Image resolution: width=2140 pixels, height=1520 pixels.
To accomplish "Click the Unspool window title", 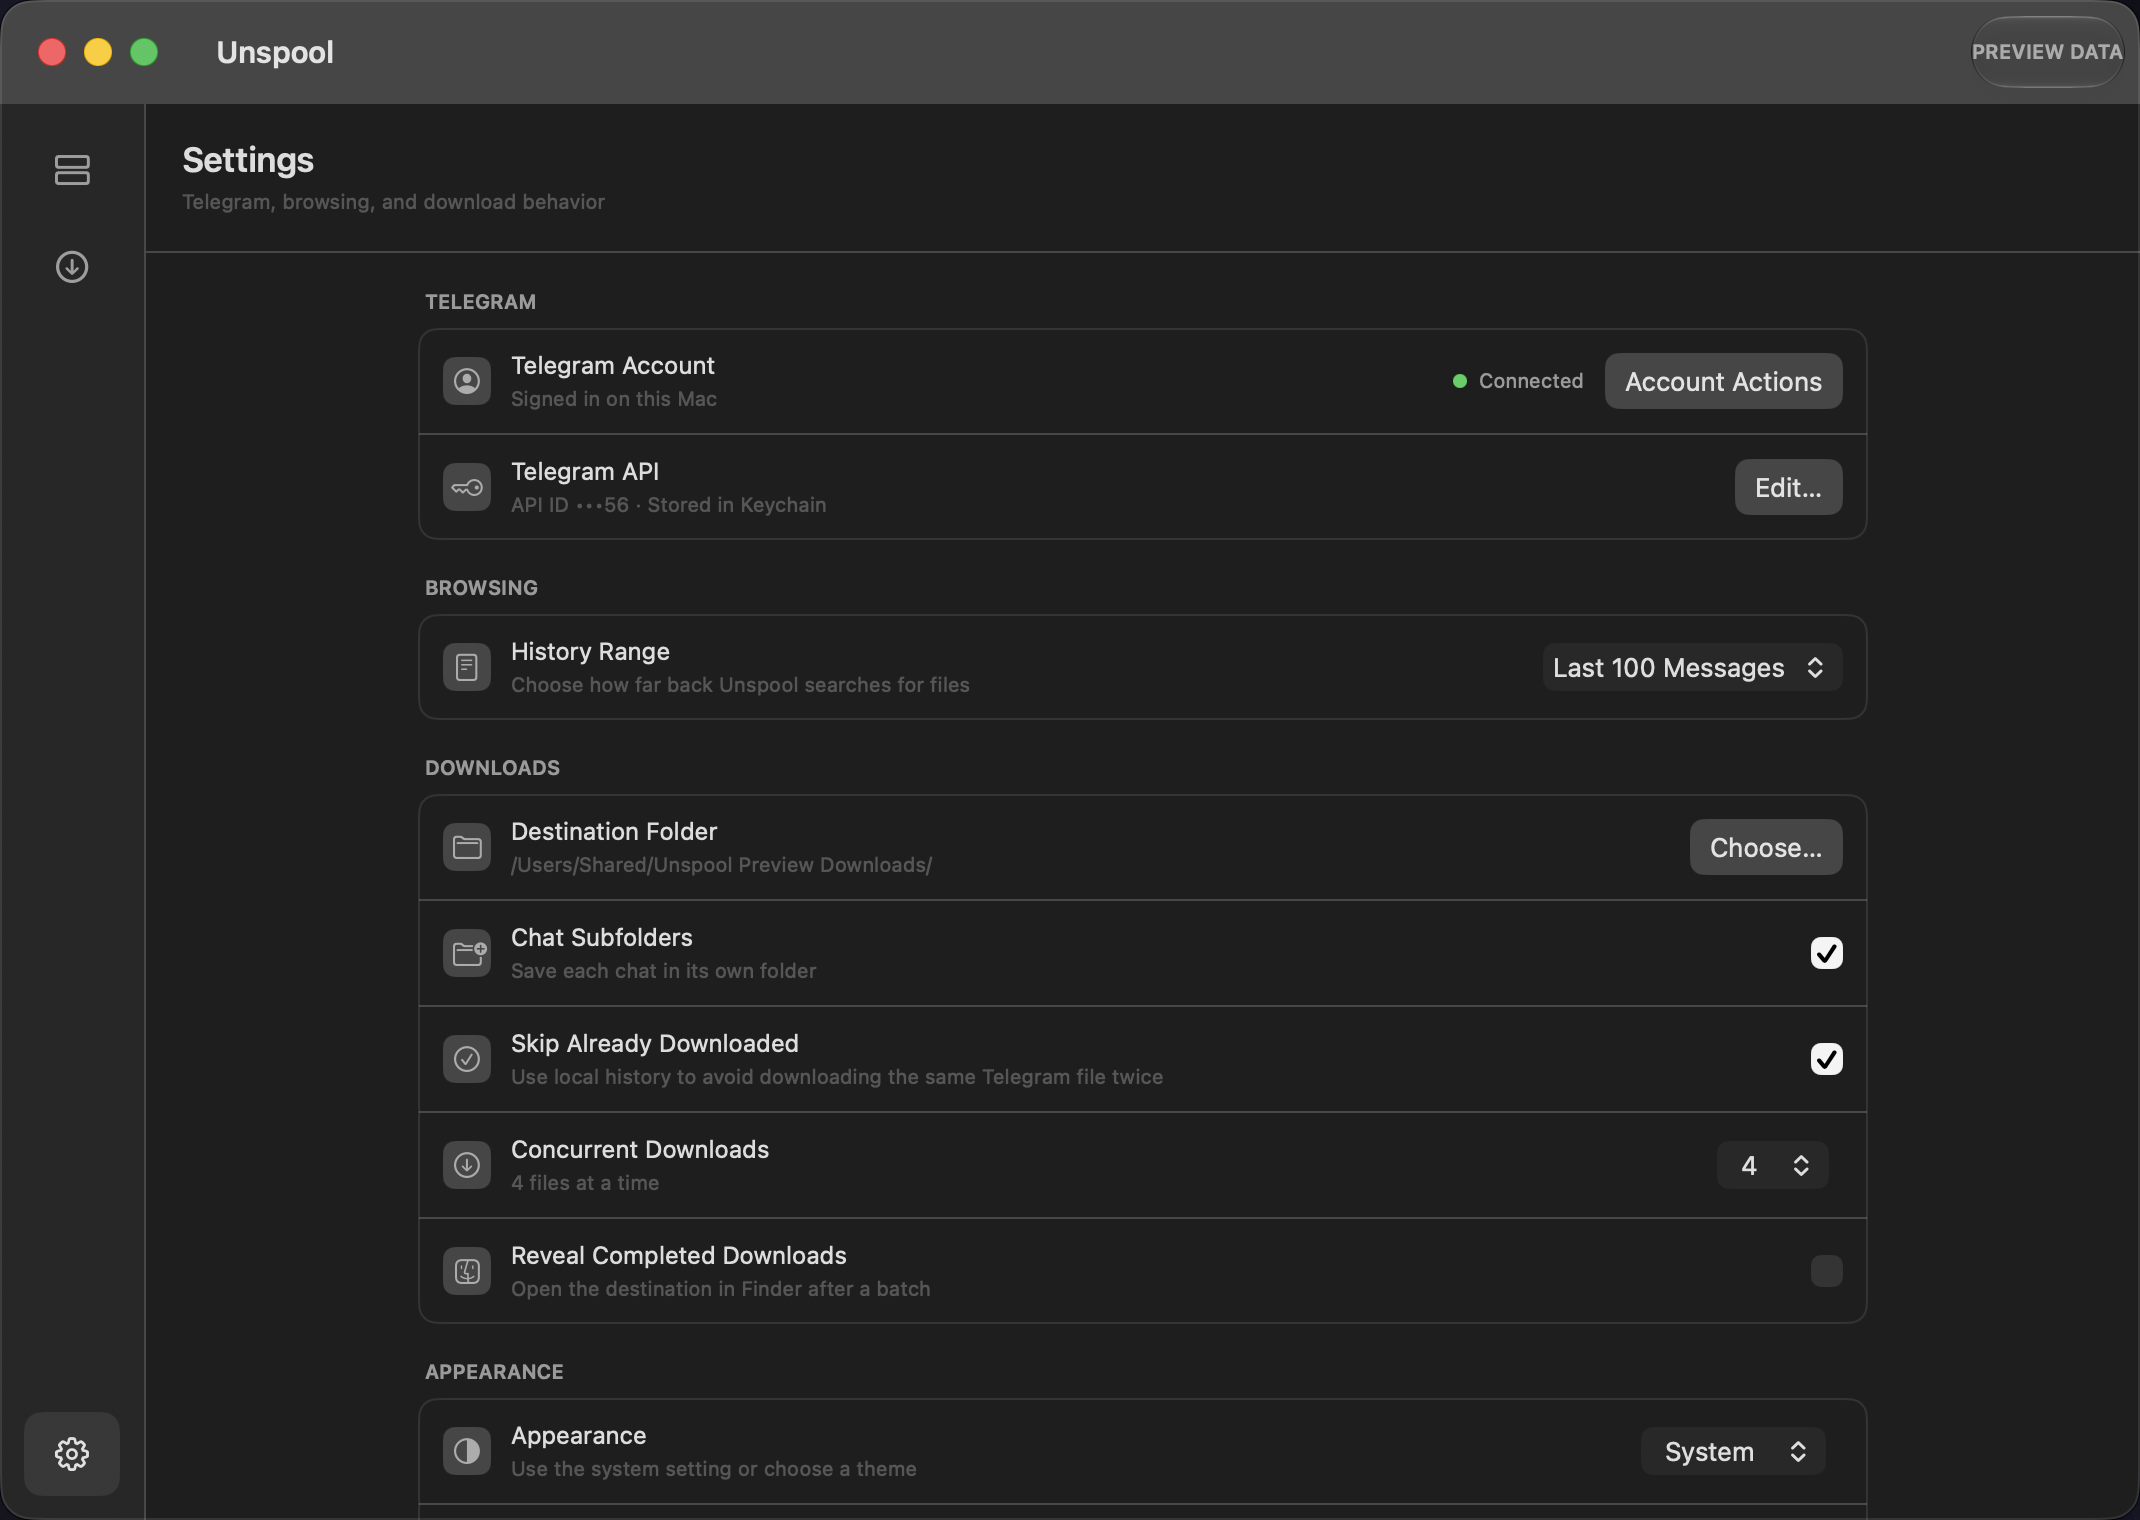I will pyautogui.click(x=275, y=52).
